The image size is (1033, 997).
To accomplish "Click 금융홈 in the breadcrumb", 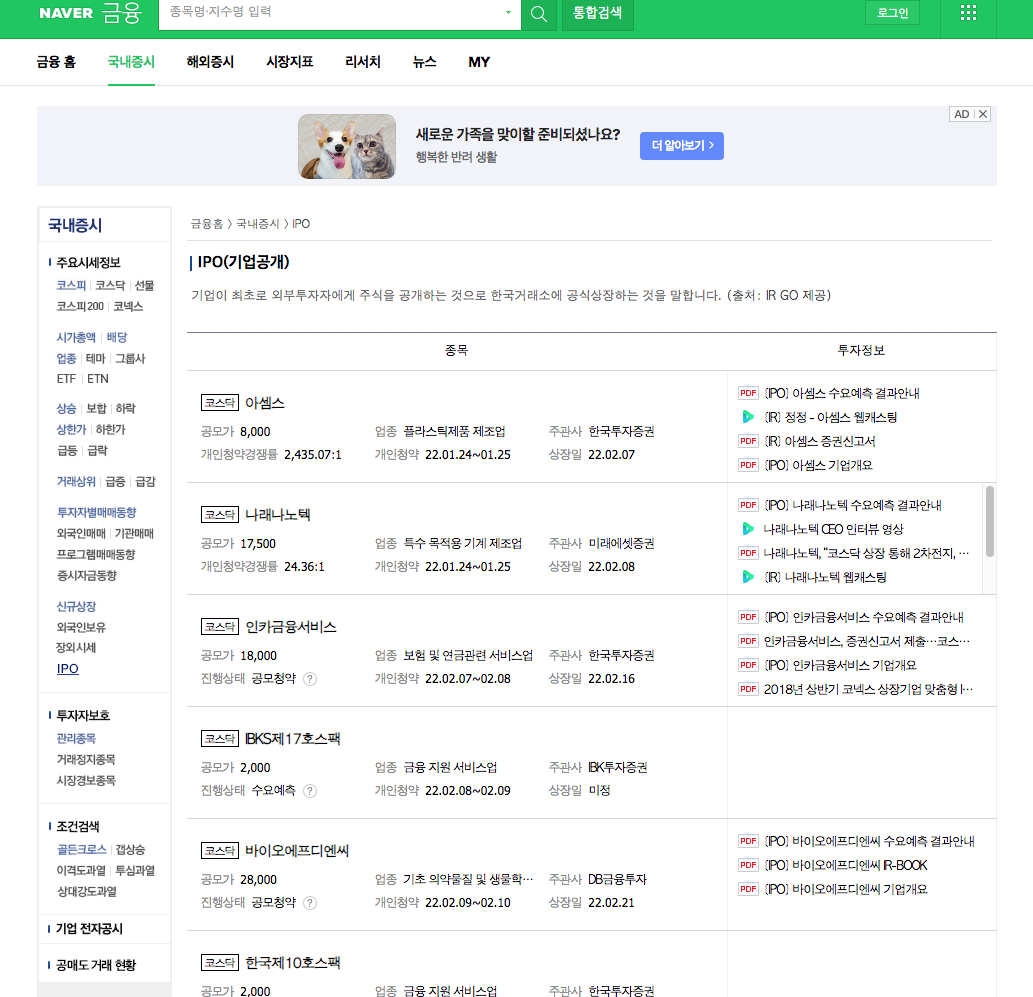I will tap(207, 224).
